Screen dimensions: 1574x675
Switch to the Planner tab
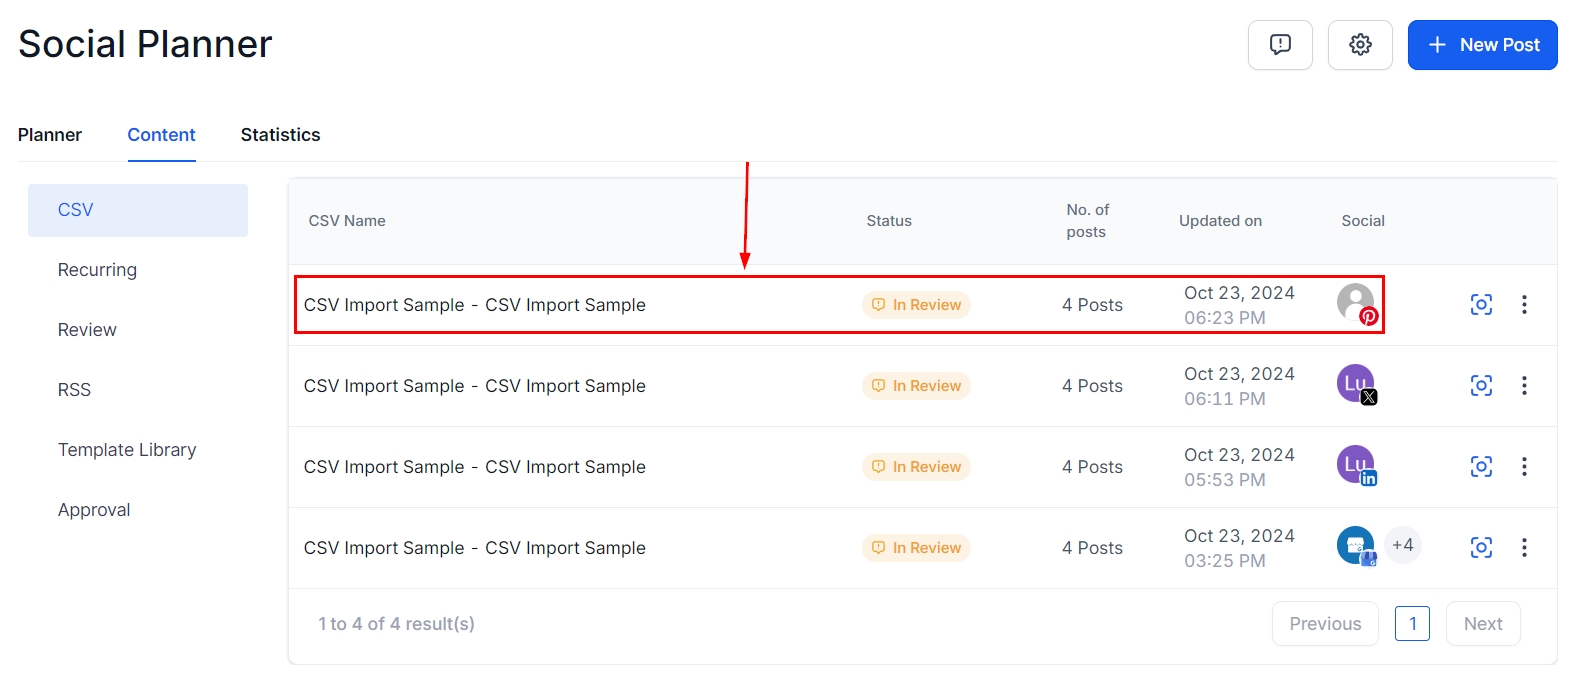point(50,135)
